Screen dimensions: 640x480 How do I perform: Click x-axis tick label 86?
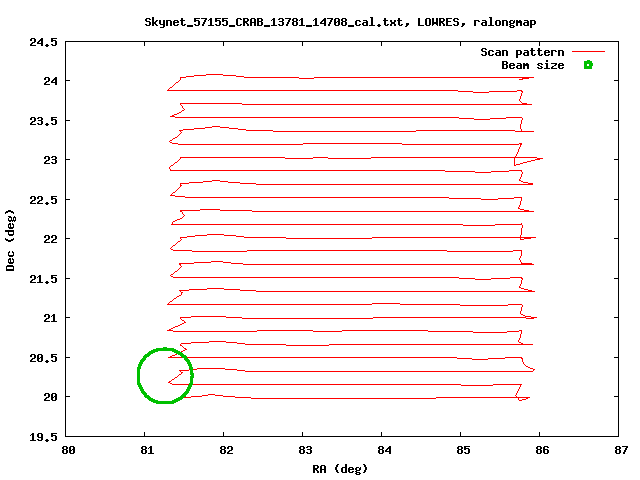pos(542,450)
